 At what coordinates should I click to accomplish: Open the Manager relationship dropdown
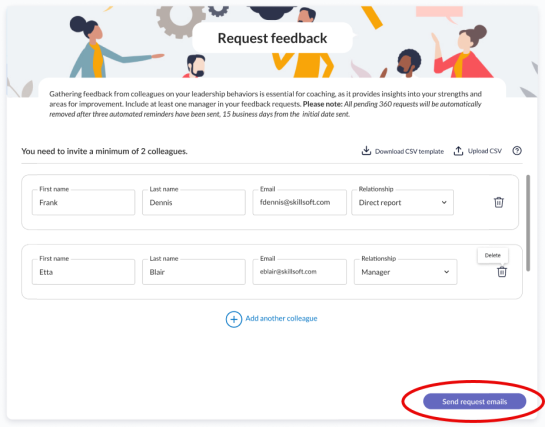(x=405, y=272)
